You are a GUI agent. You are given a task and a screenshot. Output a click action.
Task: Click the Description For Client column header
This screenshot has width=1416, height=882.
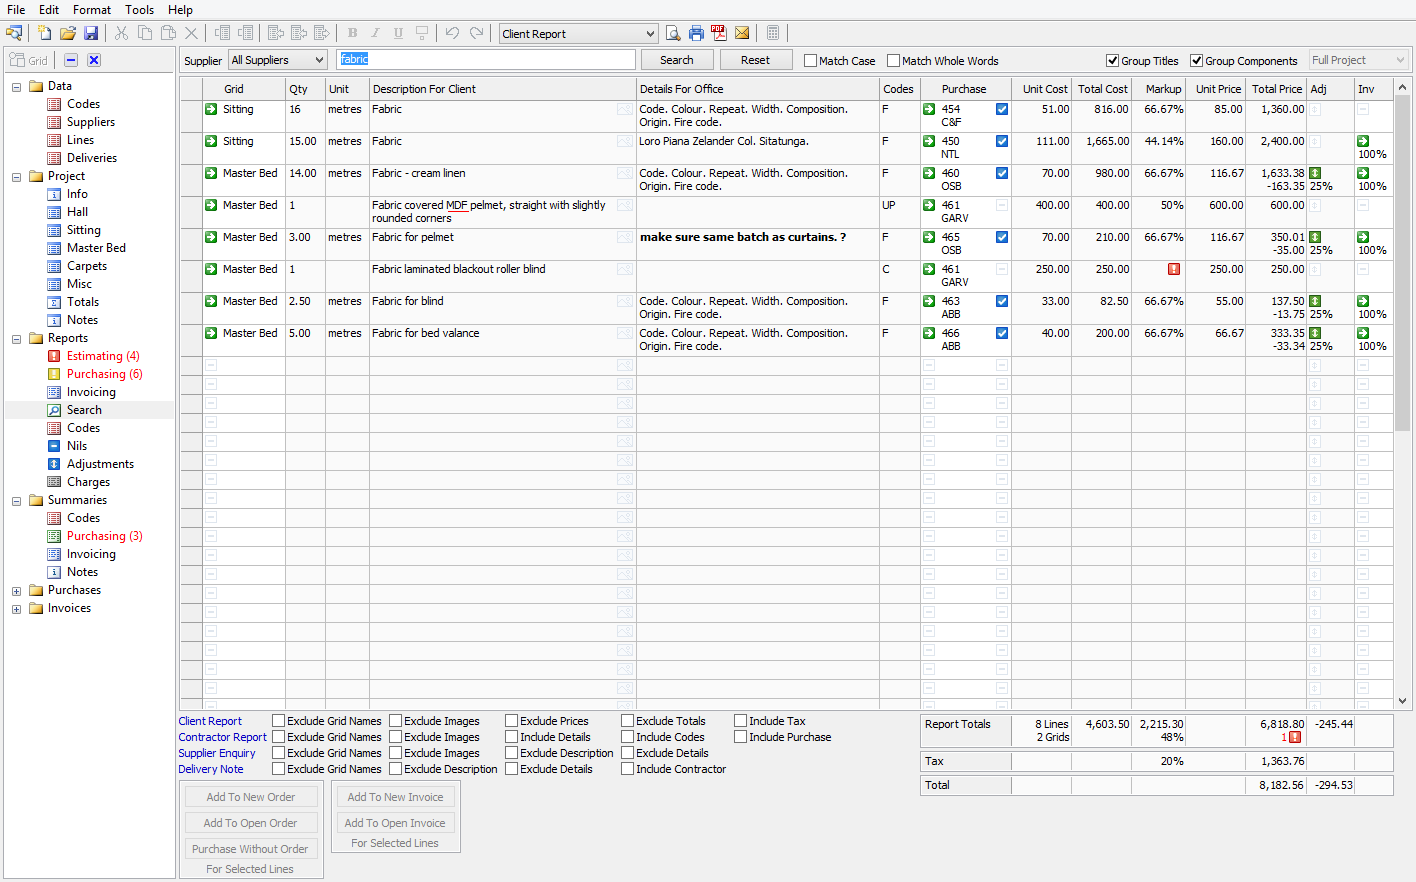coord(503,89)
